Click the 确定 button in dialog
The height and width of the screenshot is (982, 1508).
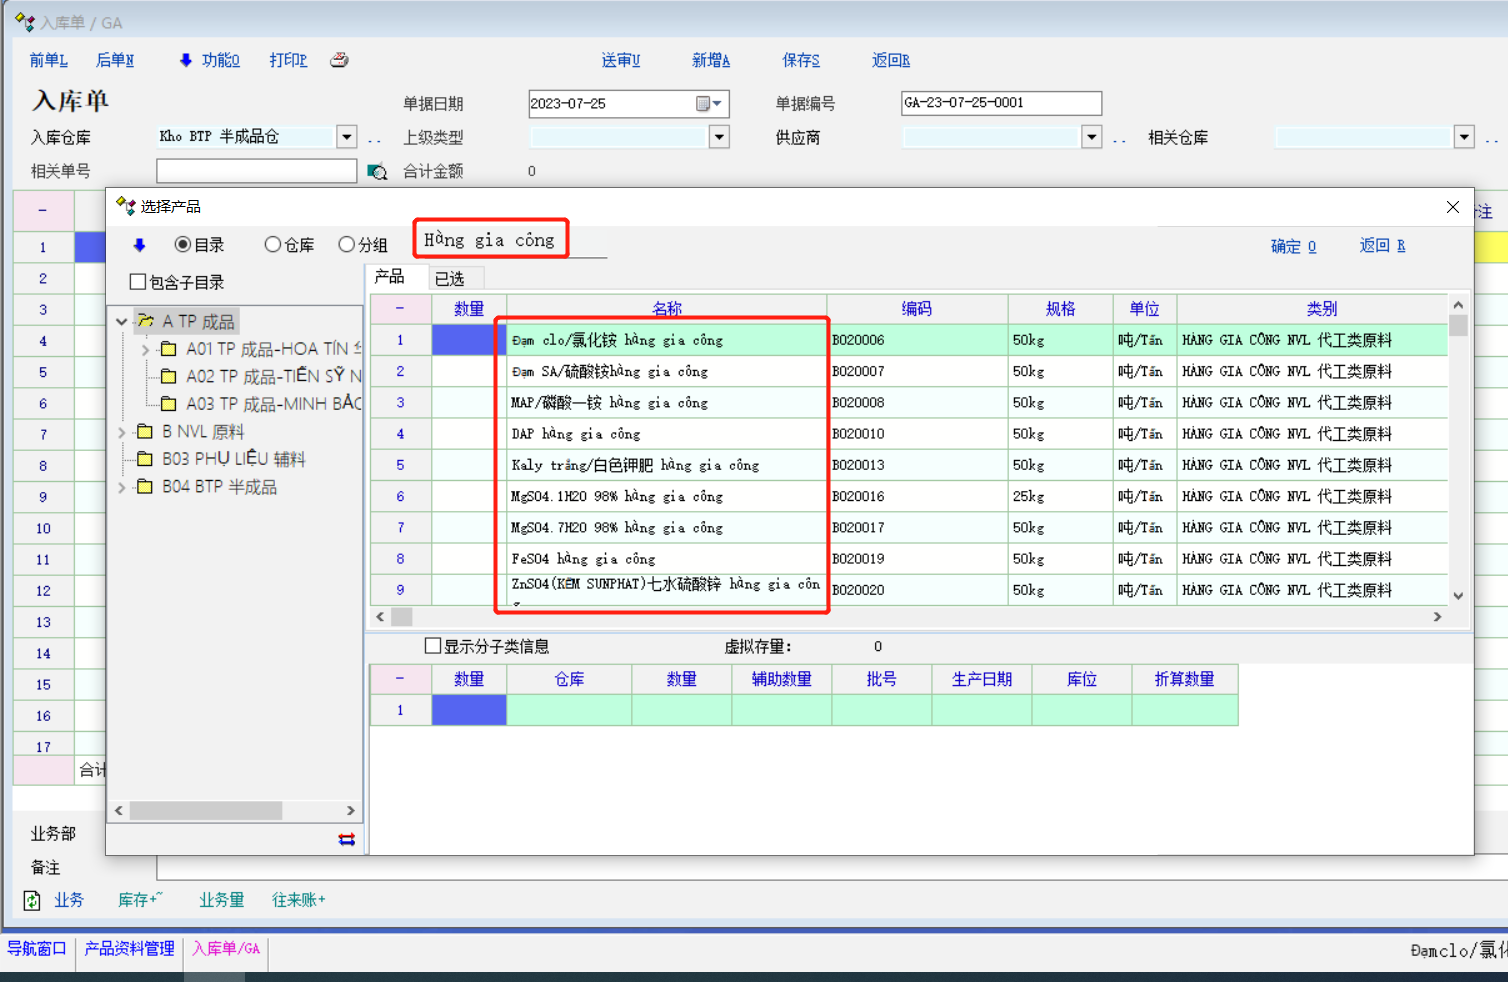(1292, 246)
